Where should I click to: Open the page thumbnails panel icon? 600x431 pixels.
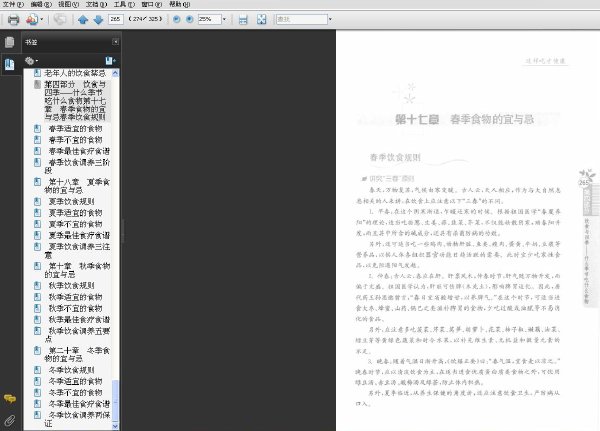click(10, 42)
